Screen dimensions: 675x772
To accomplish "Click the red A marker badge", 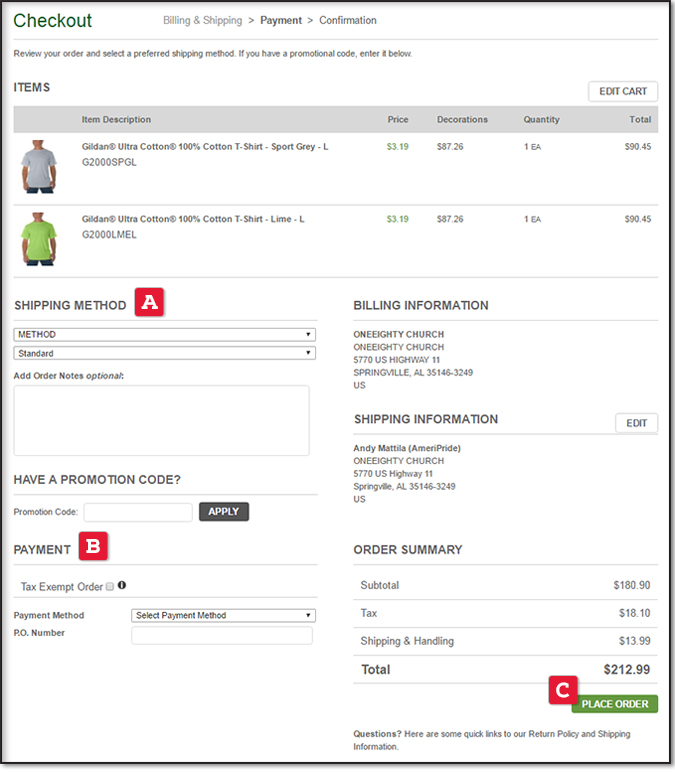I will (x=149, y=303).
